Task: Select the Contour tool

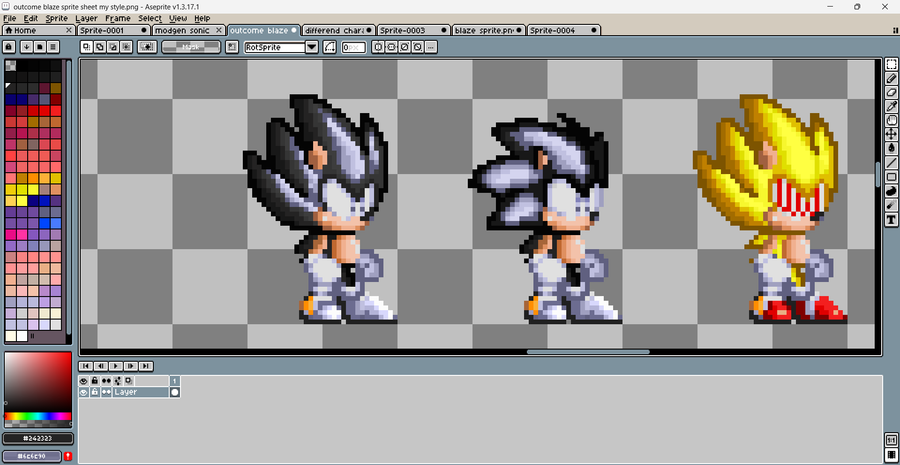Action: tap(891, 191)
